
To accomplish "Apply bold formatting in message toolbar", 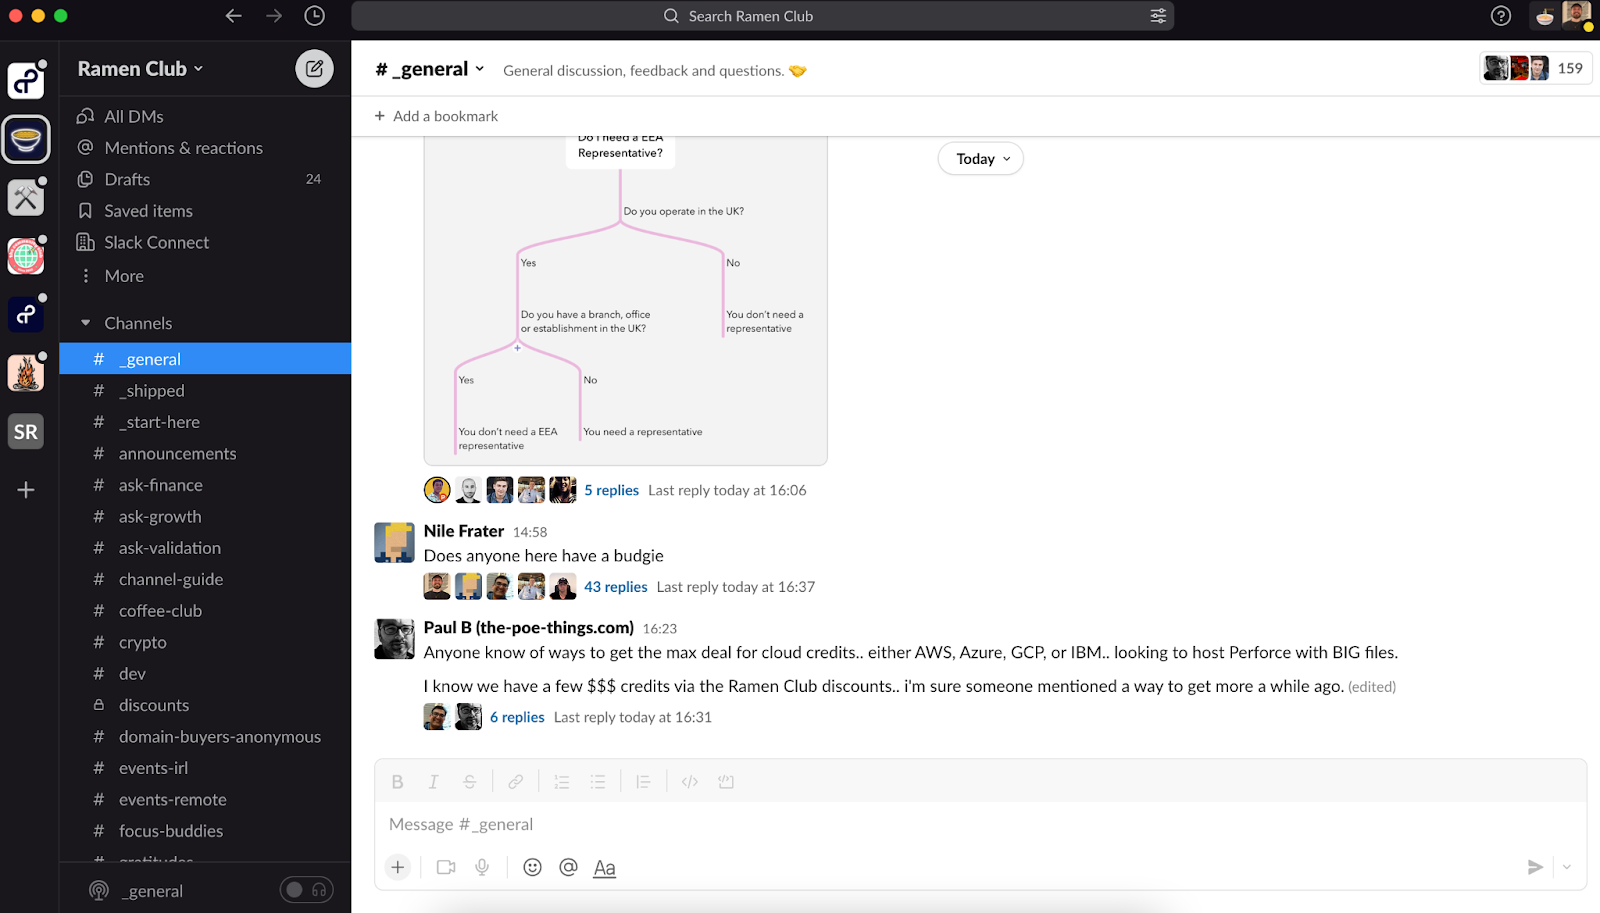I will 397,782.
